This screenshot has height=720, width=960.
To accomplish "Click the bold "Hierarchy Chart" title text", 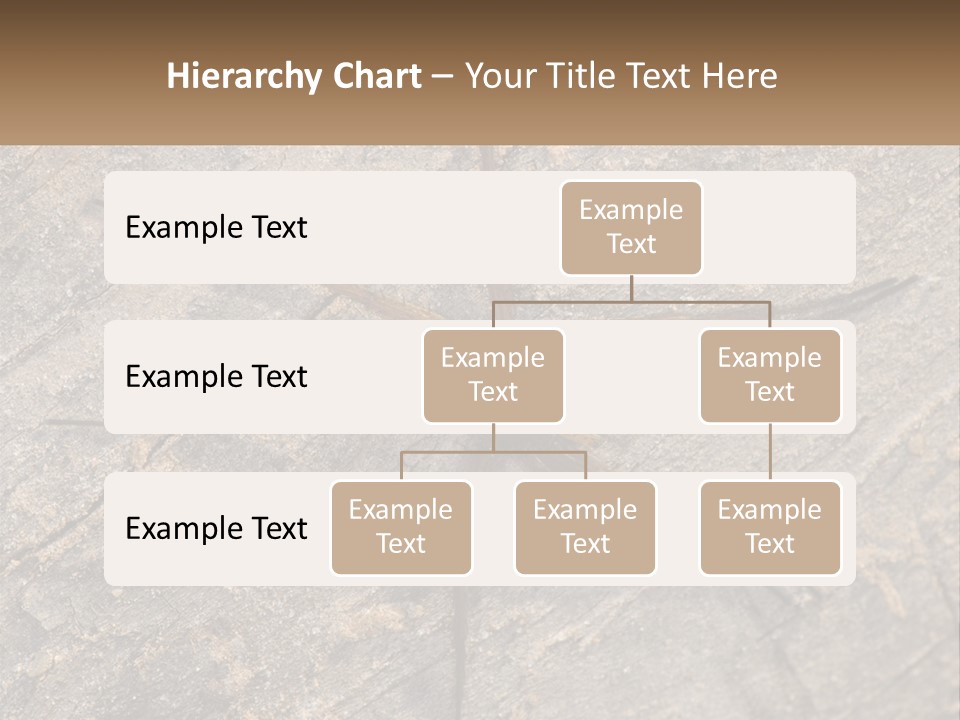I will 293,76.
